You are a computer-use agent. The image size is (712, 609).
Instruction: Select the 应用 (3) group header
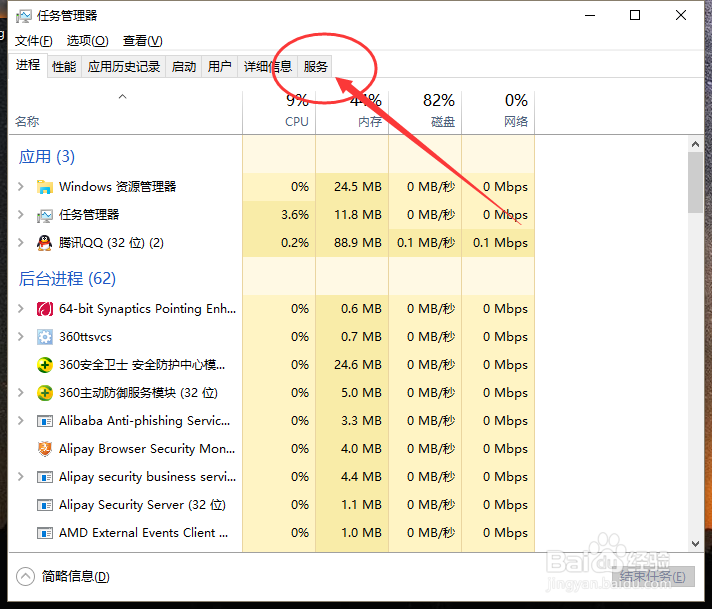coord(47,157)
